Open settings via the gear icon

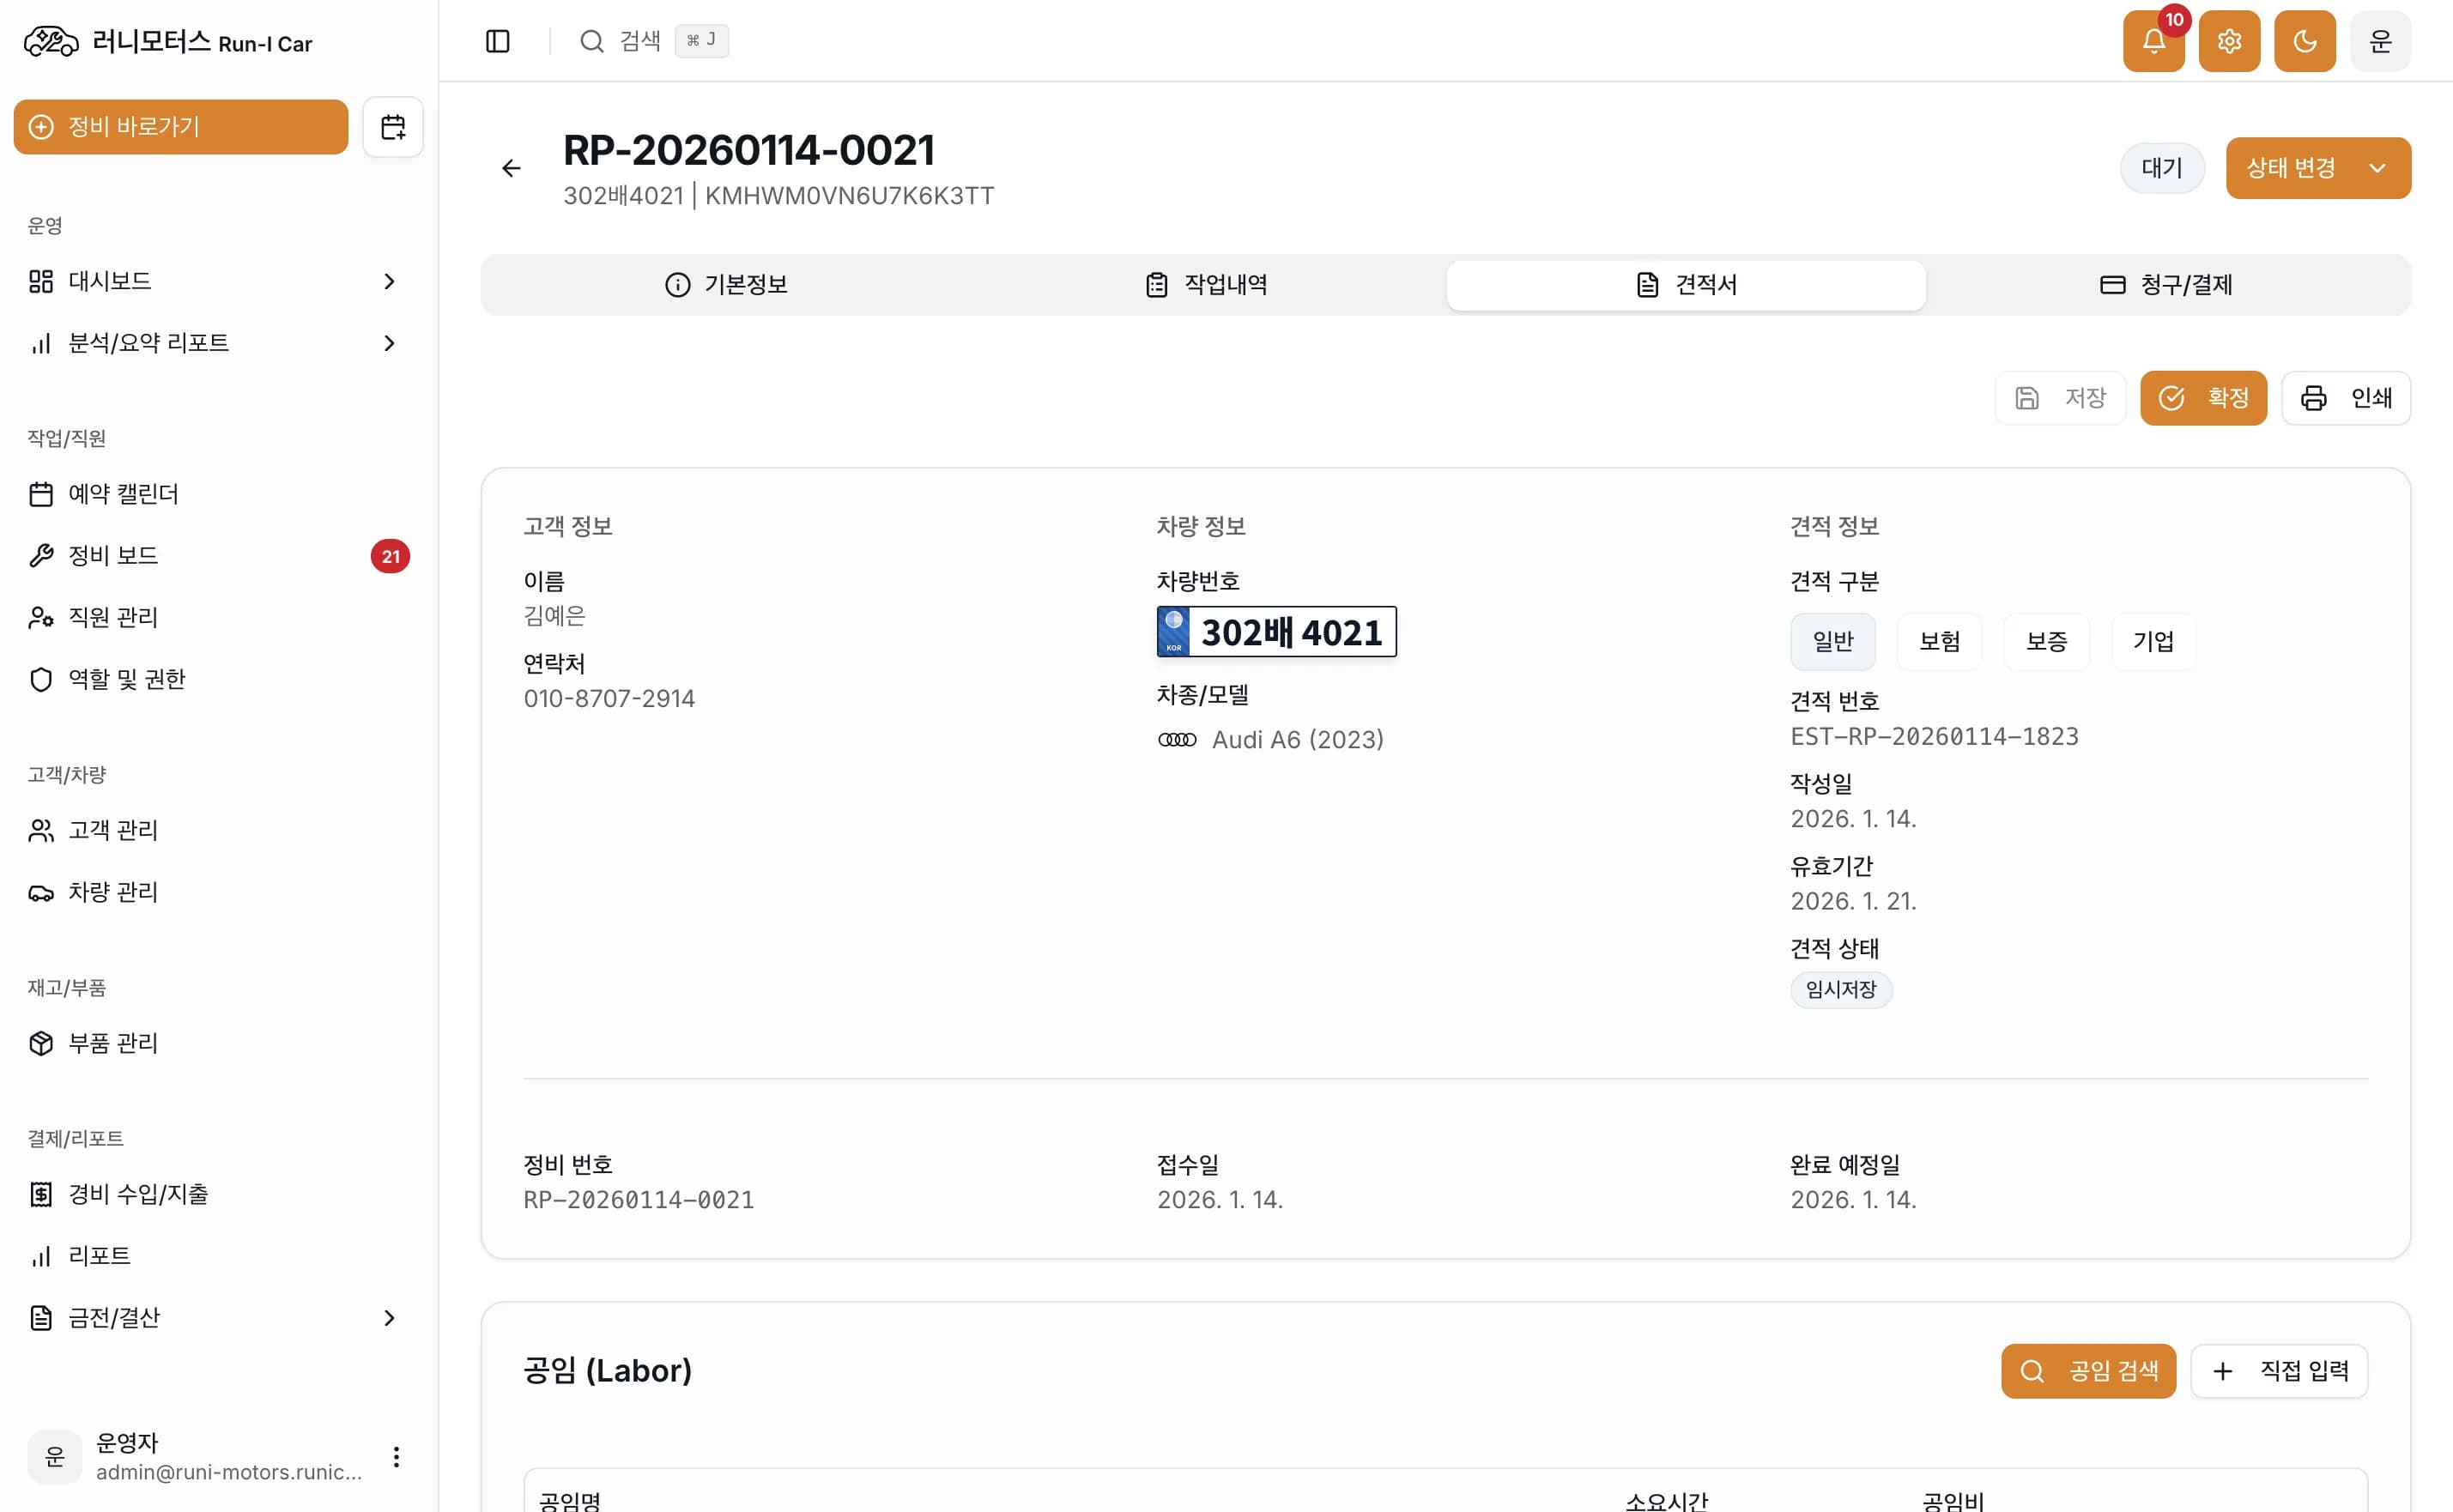tap(2229, 42)
